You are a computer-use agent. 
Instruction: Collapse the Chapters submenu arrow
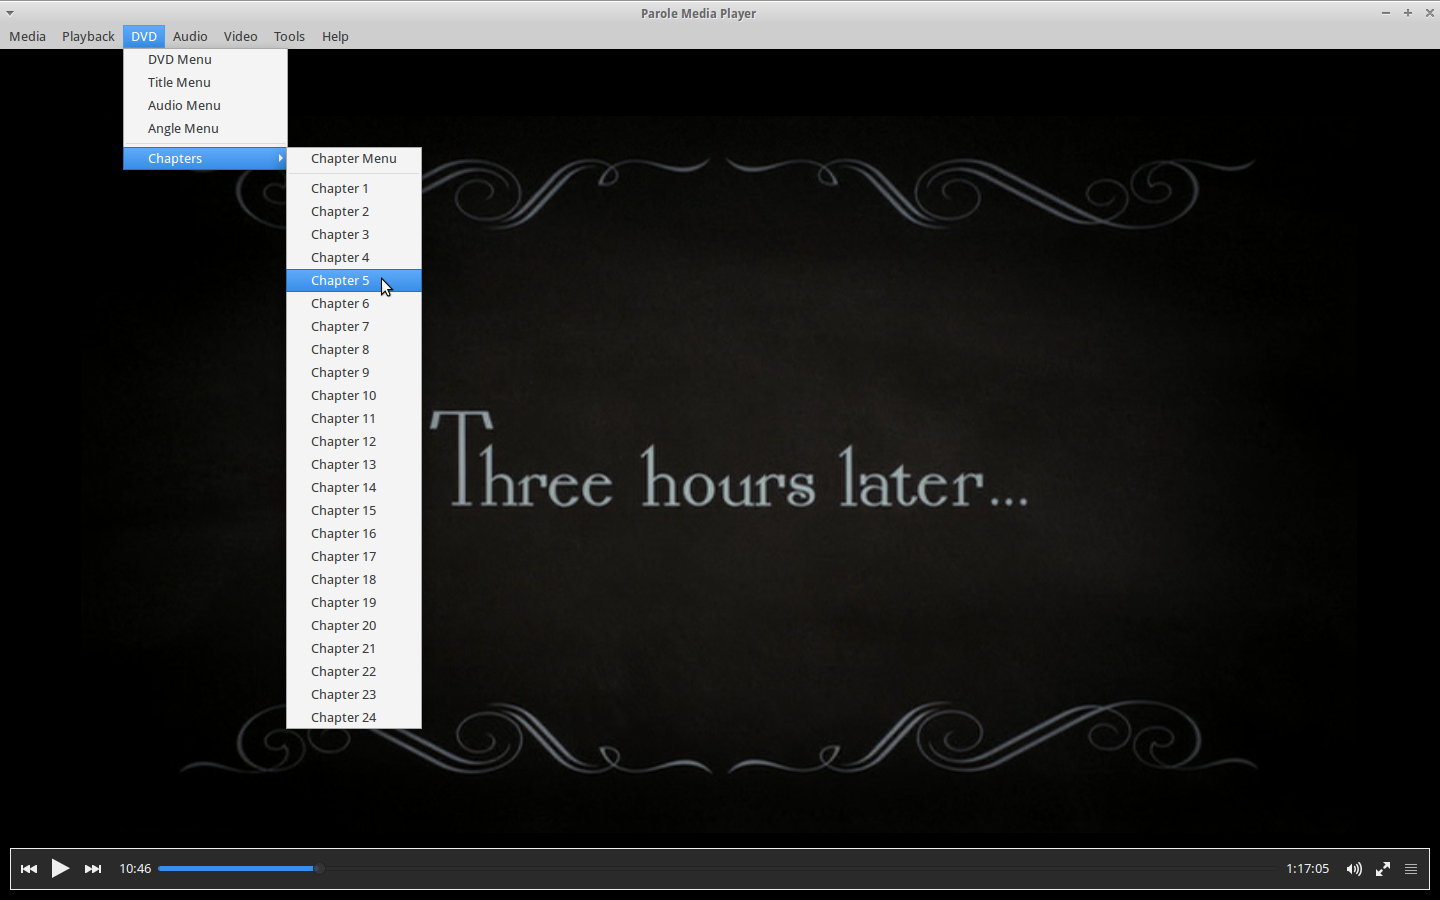point(280,158)
